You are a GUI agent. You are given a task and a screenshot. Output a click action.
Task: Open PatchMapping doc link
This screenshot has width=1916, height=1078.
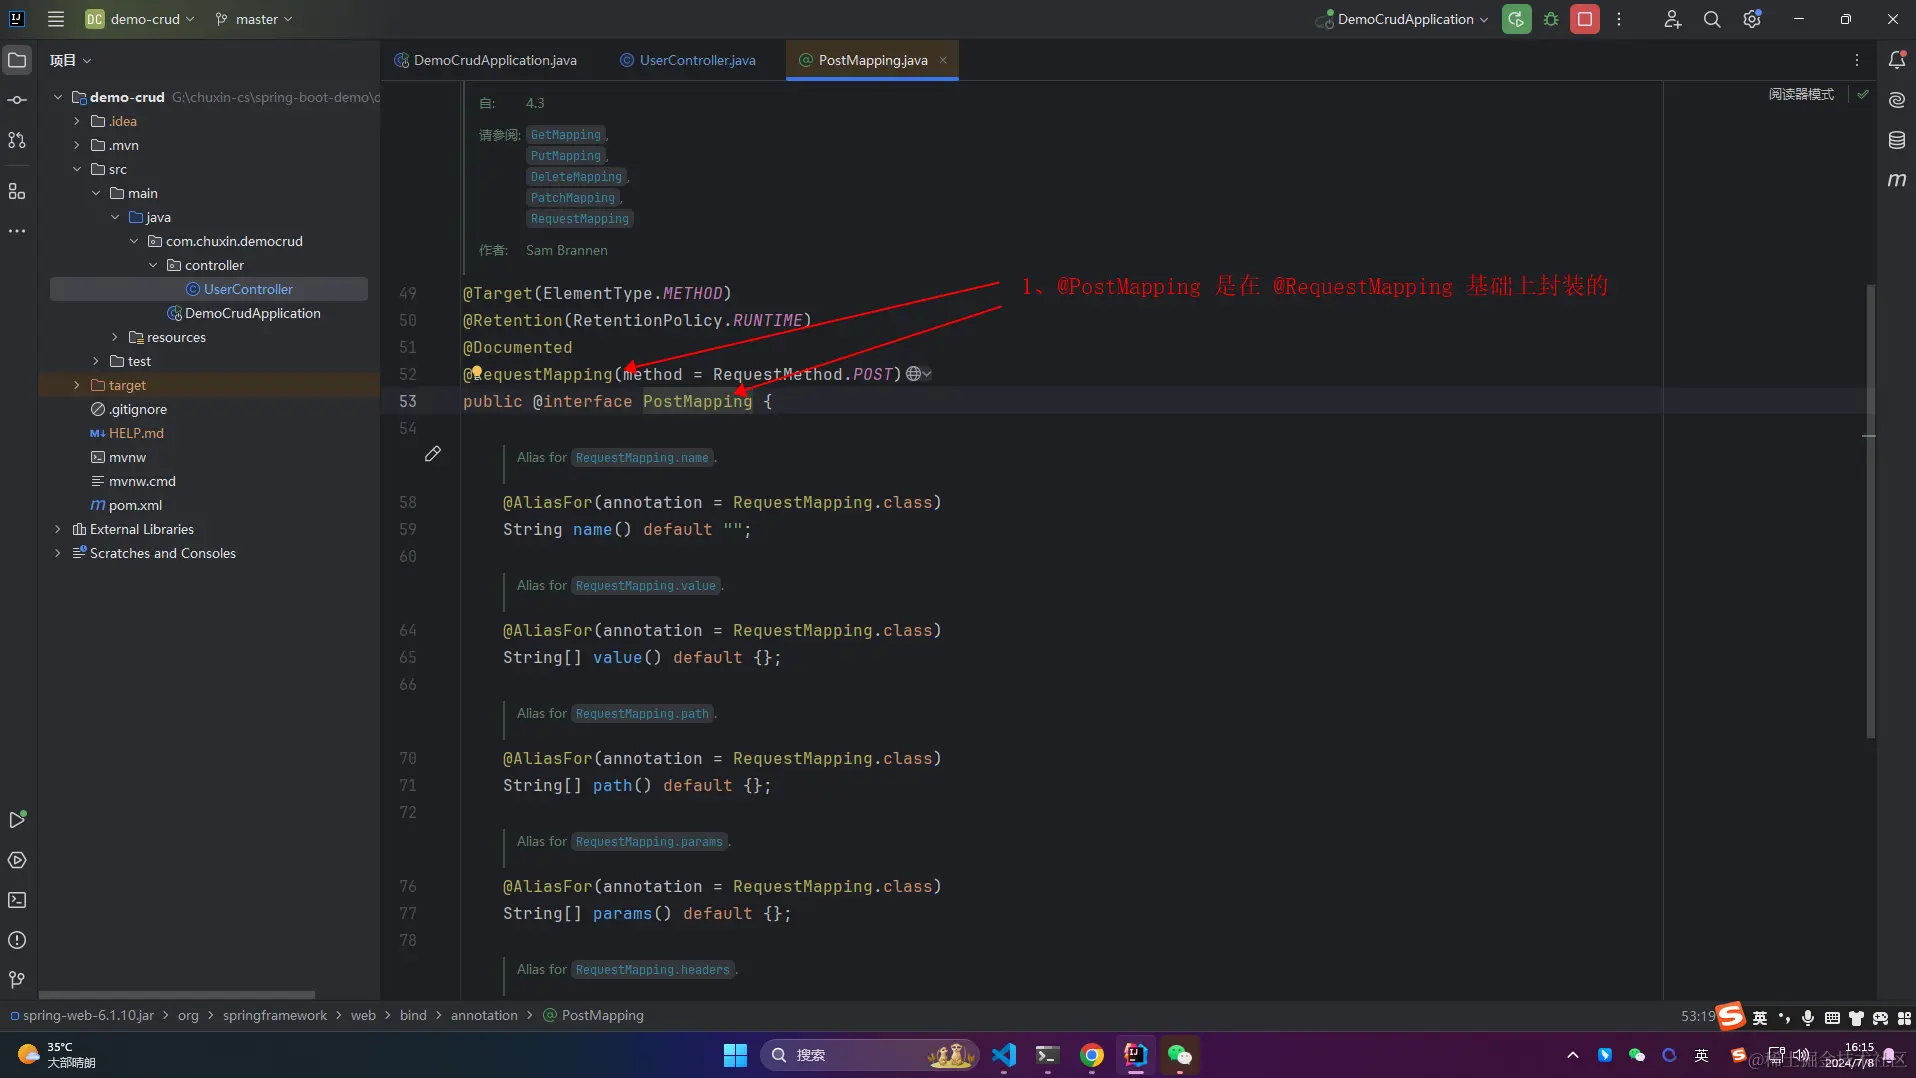point(573,198)
